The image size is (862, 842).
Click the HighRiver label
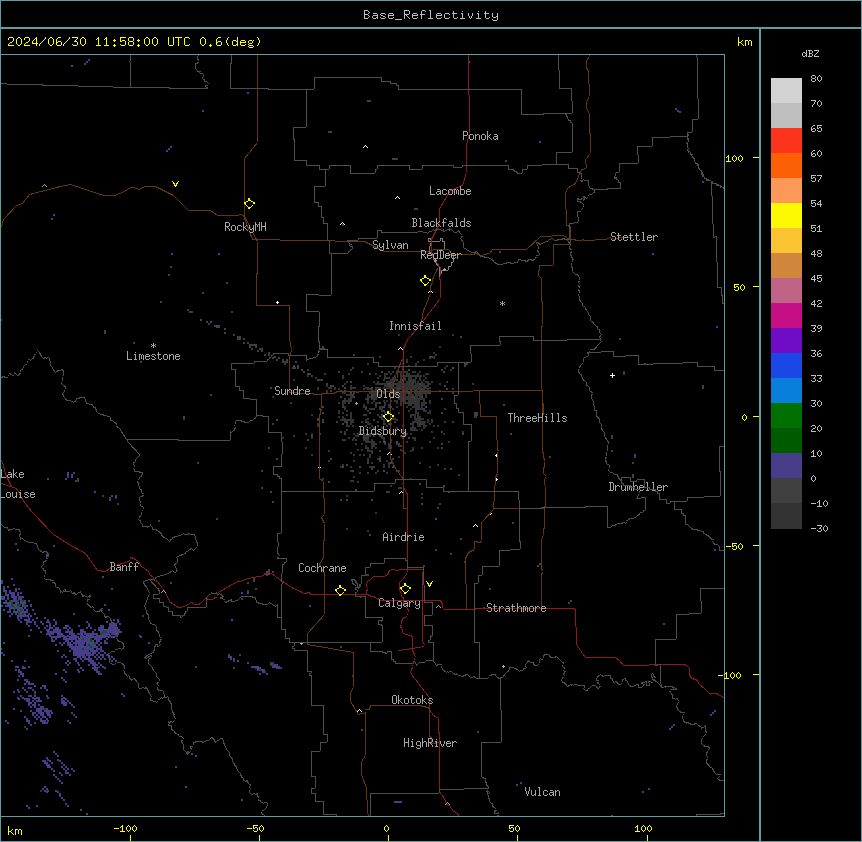pos(430,743)
